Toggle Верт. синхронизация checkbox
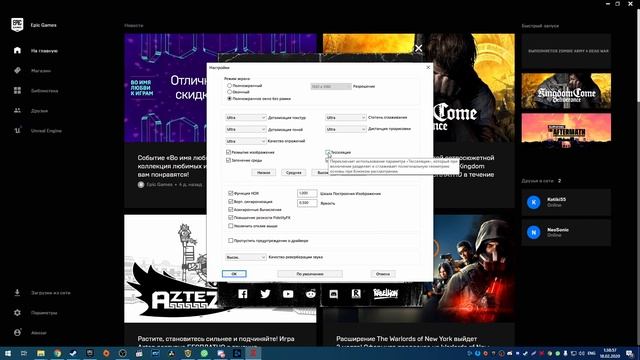The width and height of the screenshot is (640, 360). 231,201
